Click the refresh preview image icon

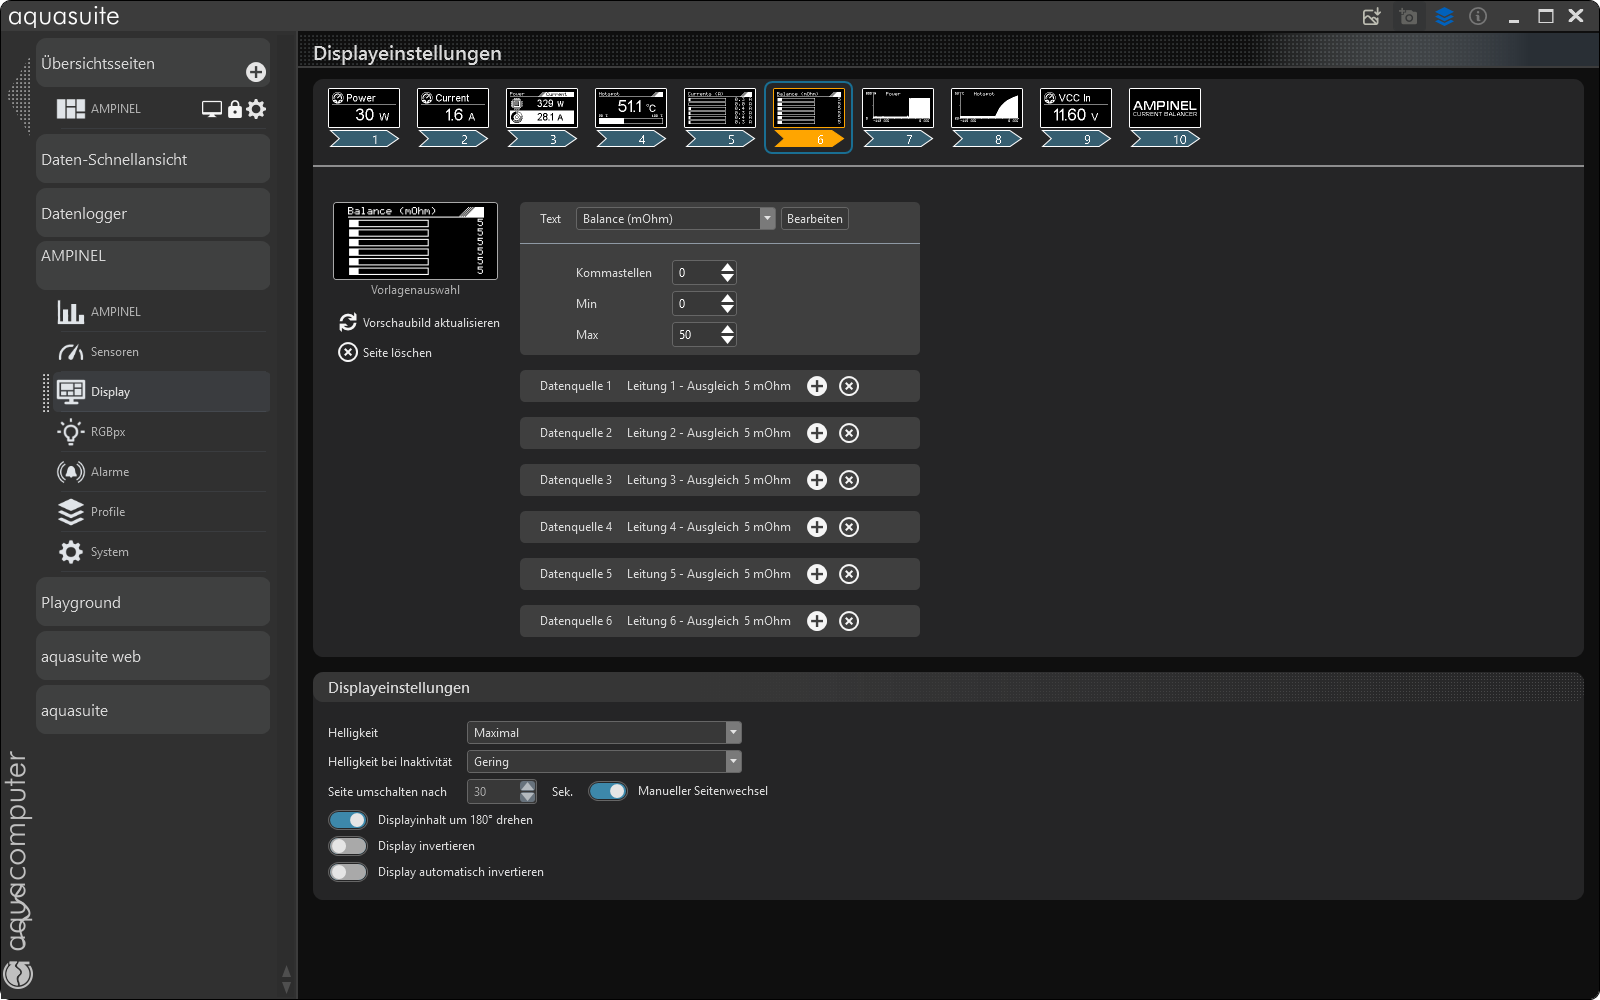pos(348,322)
